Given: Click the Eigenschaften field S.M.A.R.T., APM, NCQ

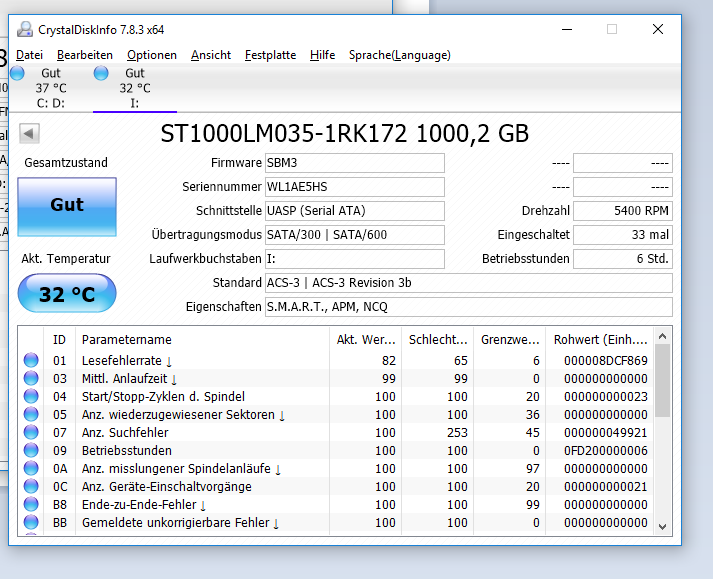Looking at the screenshot, I should point(469,307).
